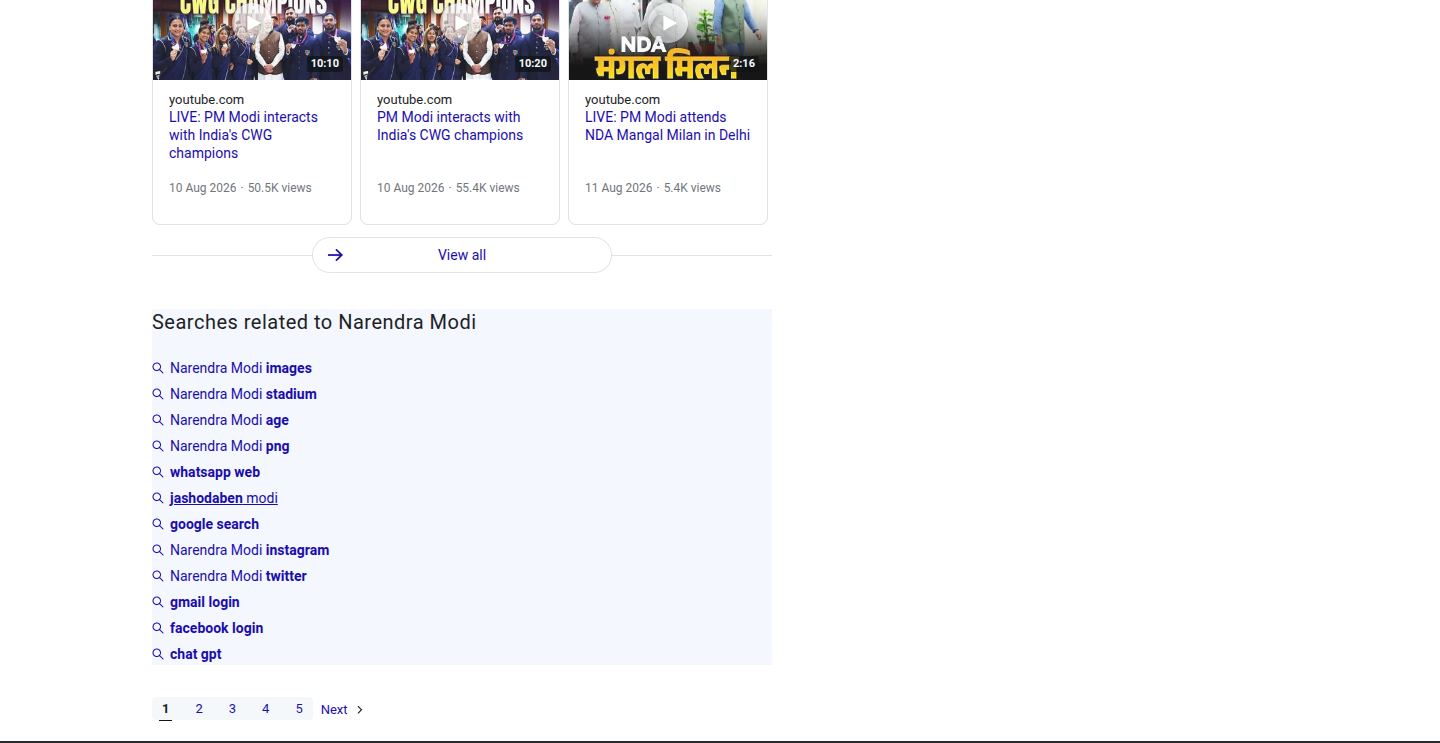Go to results page 2
Image resolution: width=1440 pixels, height=743 pixels.
pos(199,709)
